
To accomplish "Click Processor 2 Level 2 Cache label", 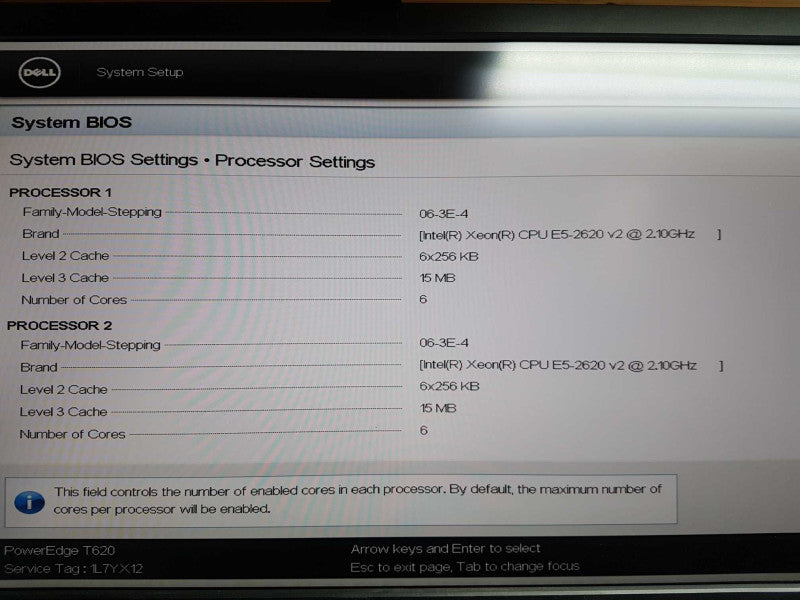I will click(64, 390).
